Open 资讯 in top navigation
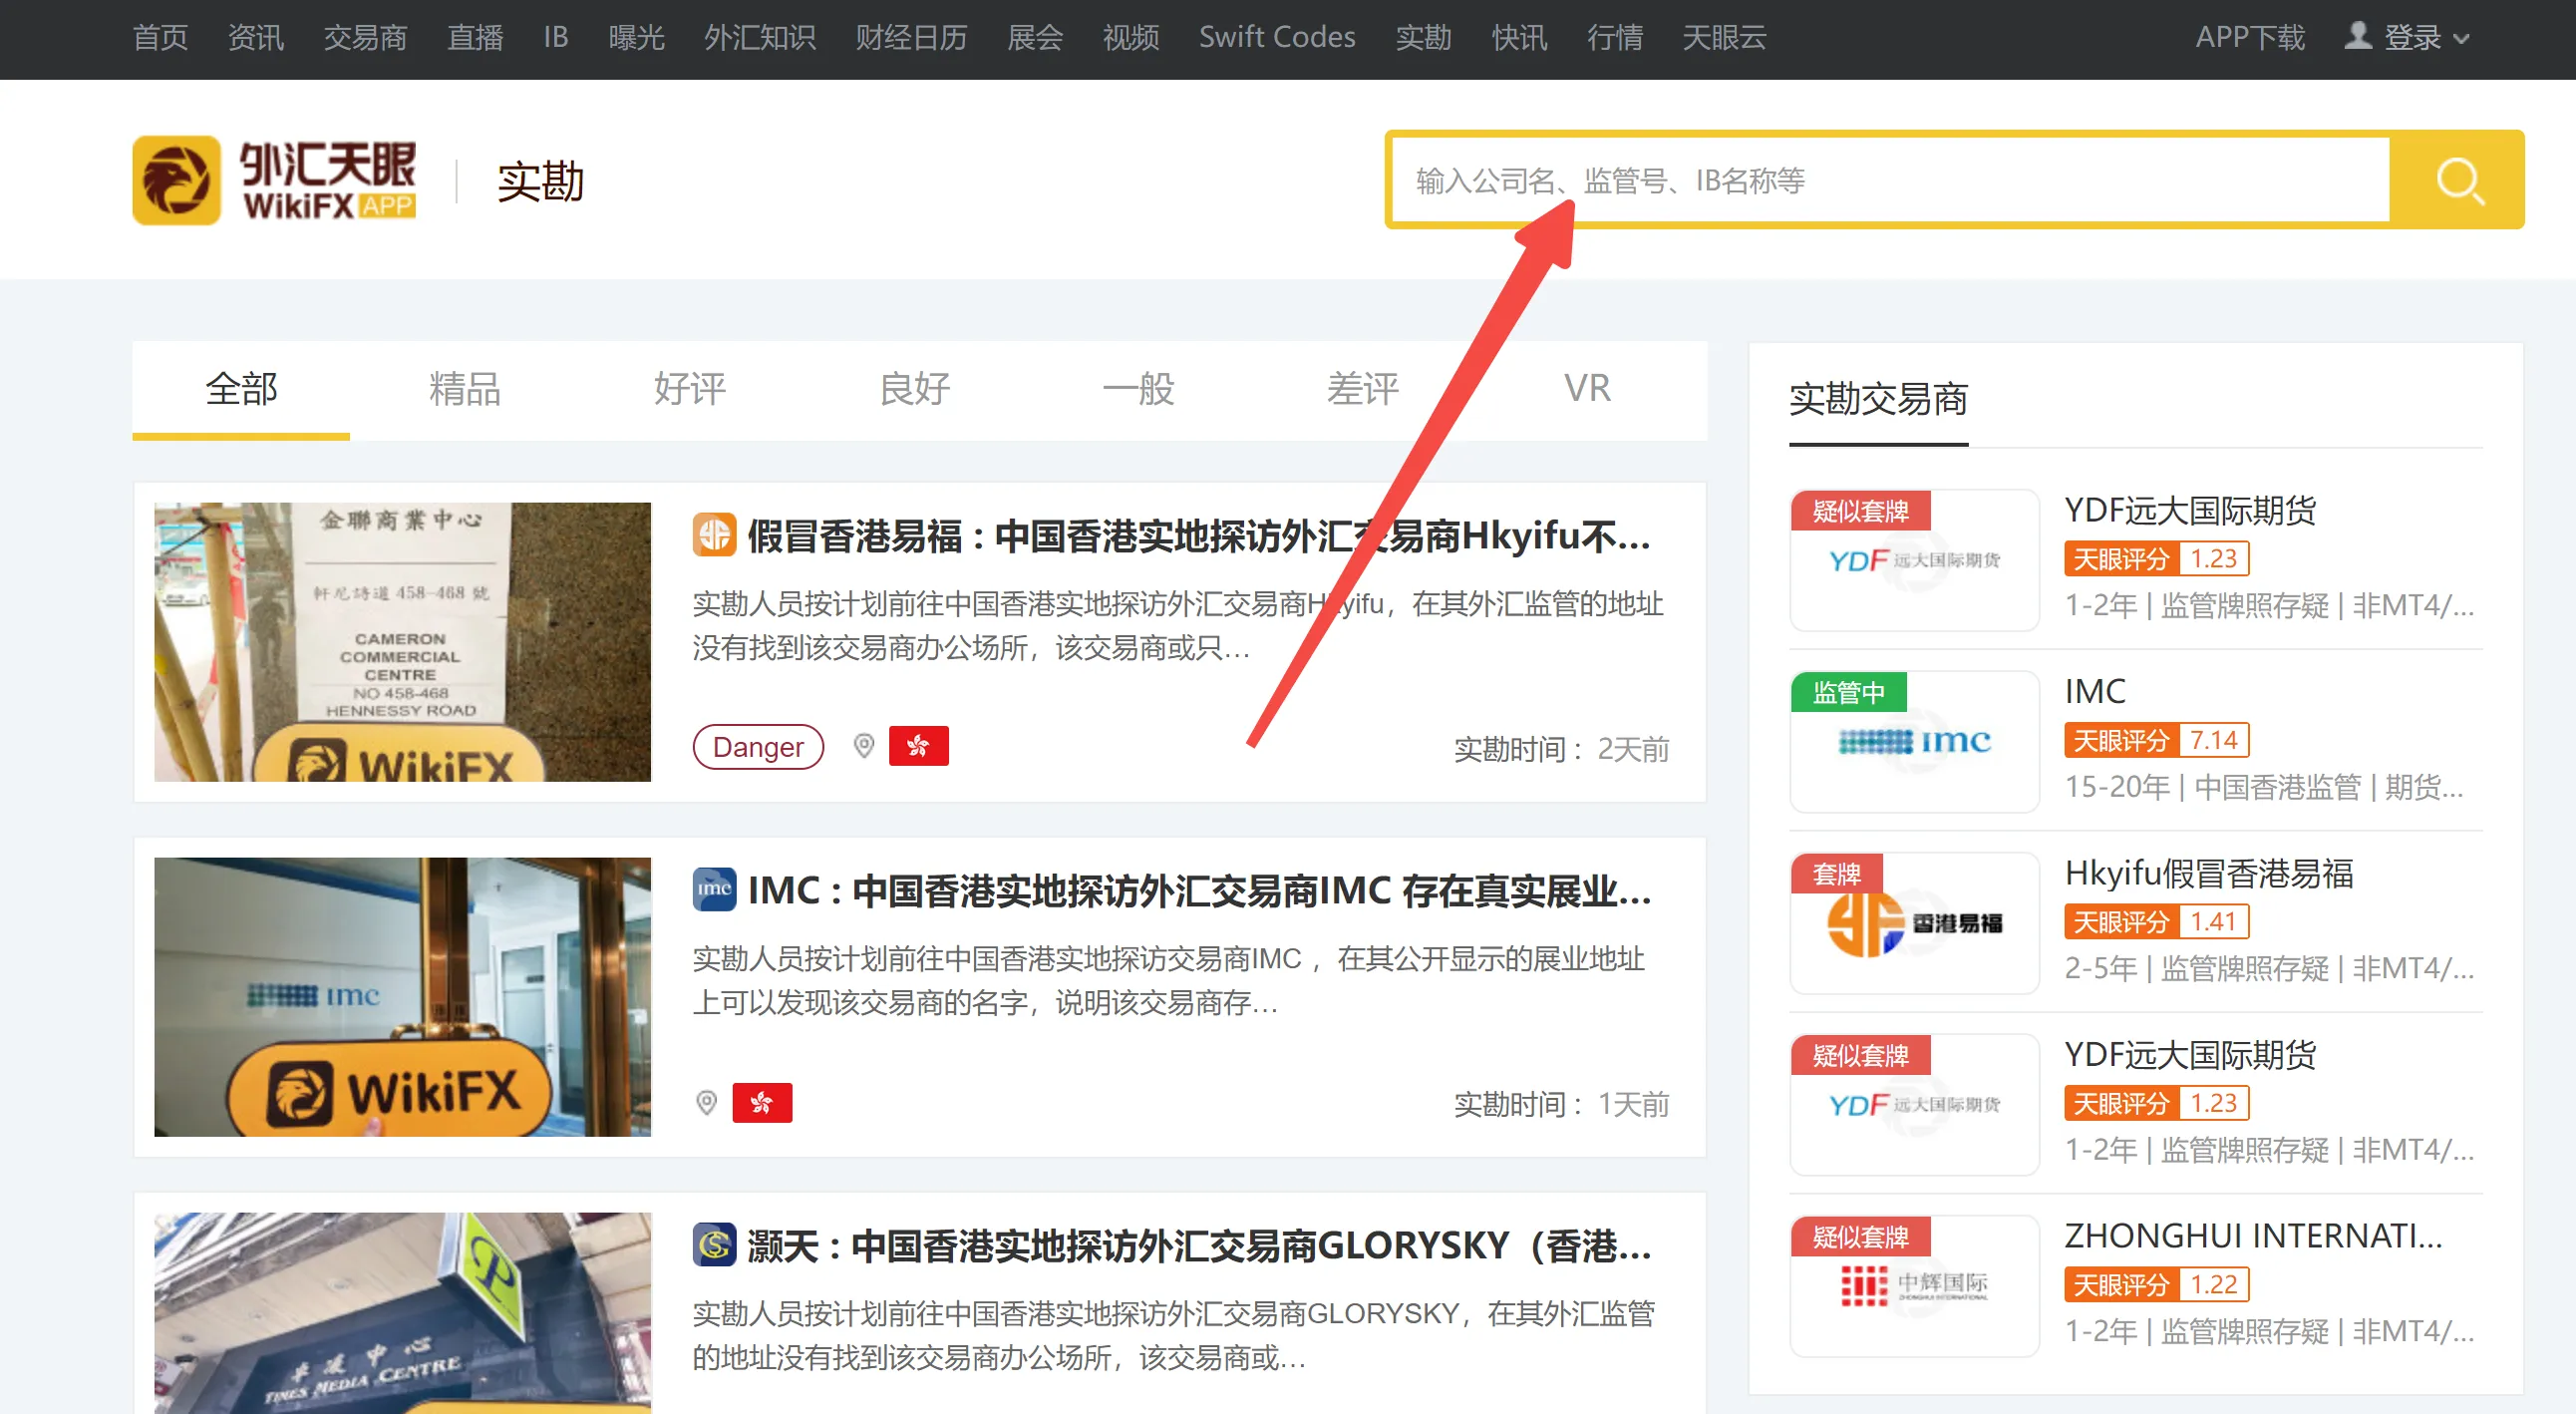Screen dimensions: 2576x1414 256,37
